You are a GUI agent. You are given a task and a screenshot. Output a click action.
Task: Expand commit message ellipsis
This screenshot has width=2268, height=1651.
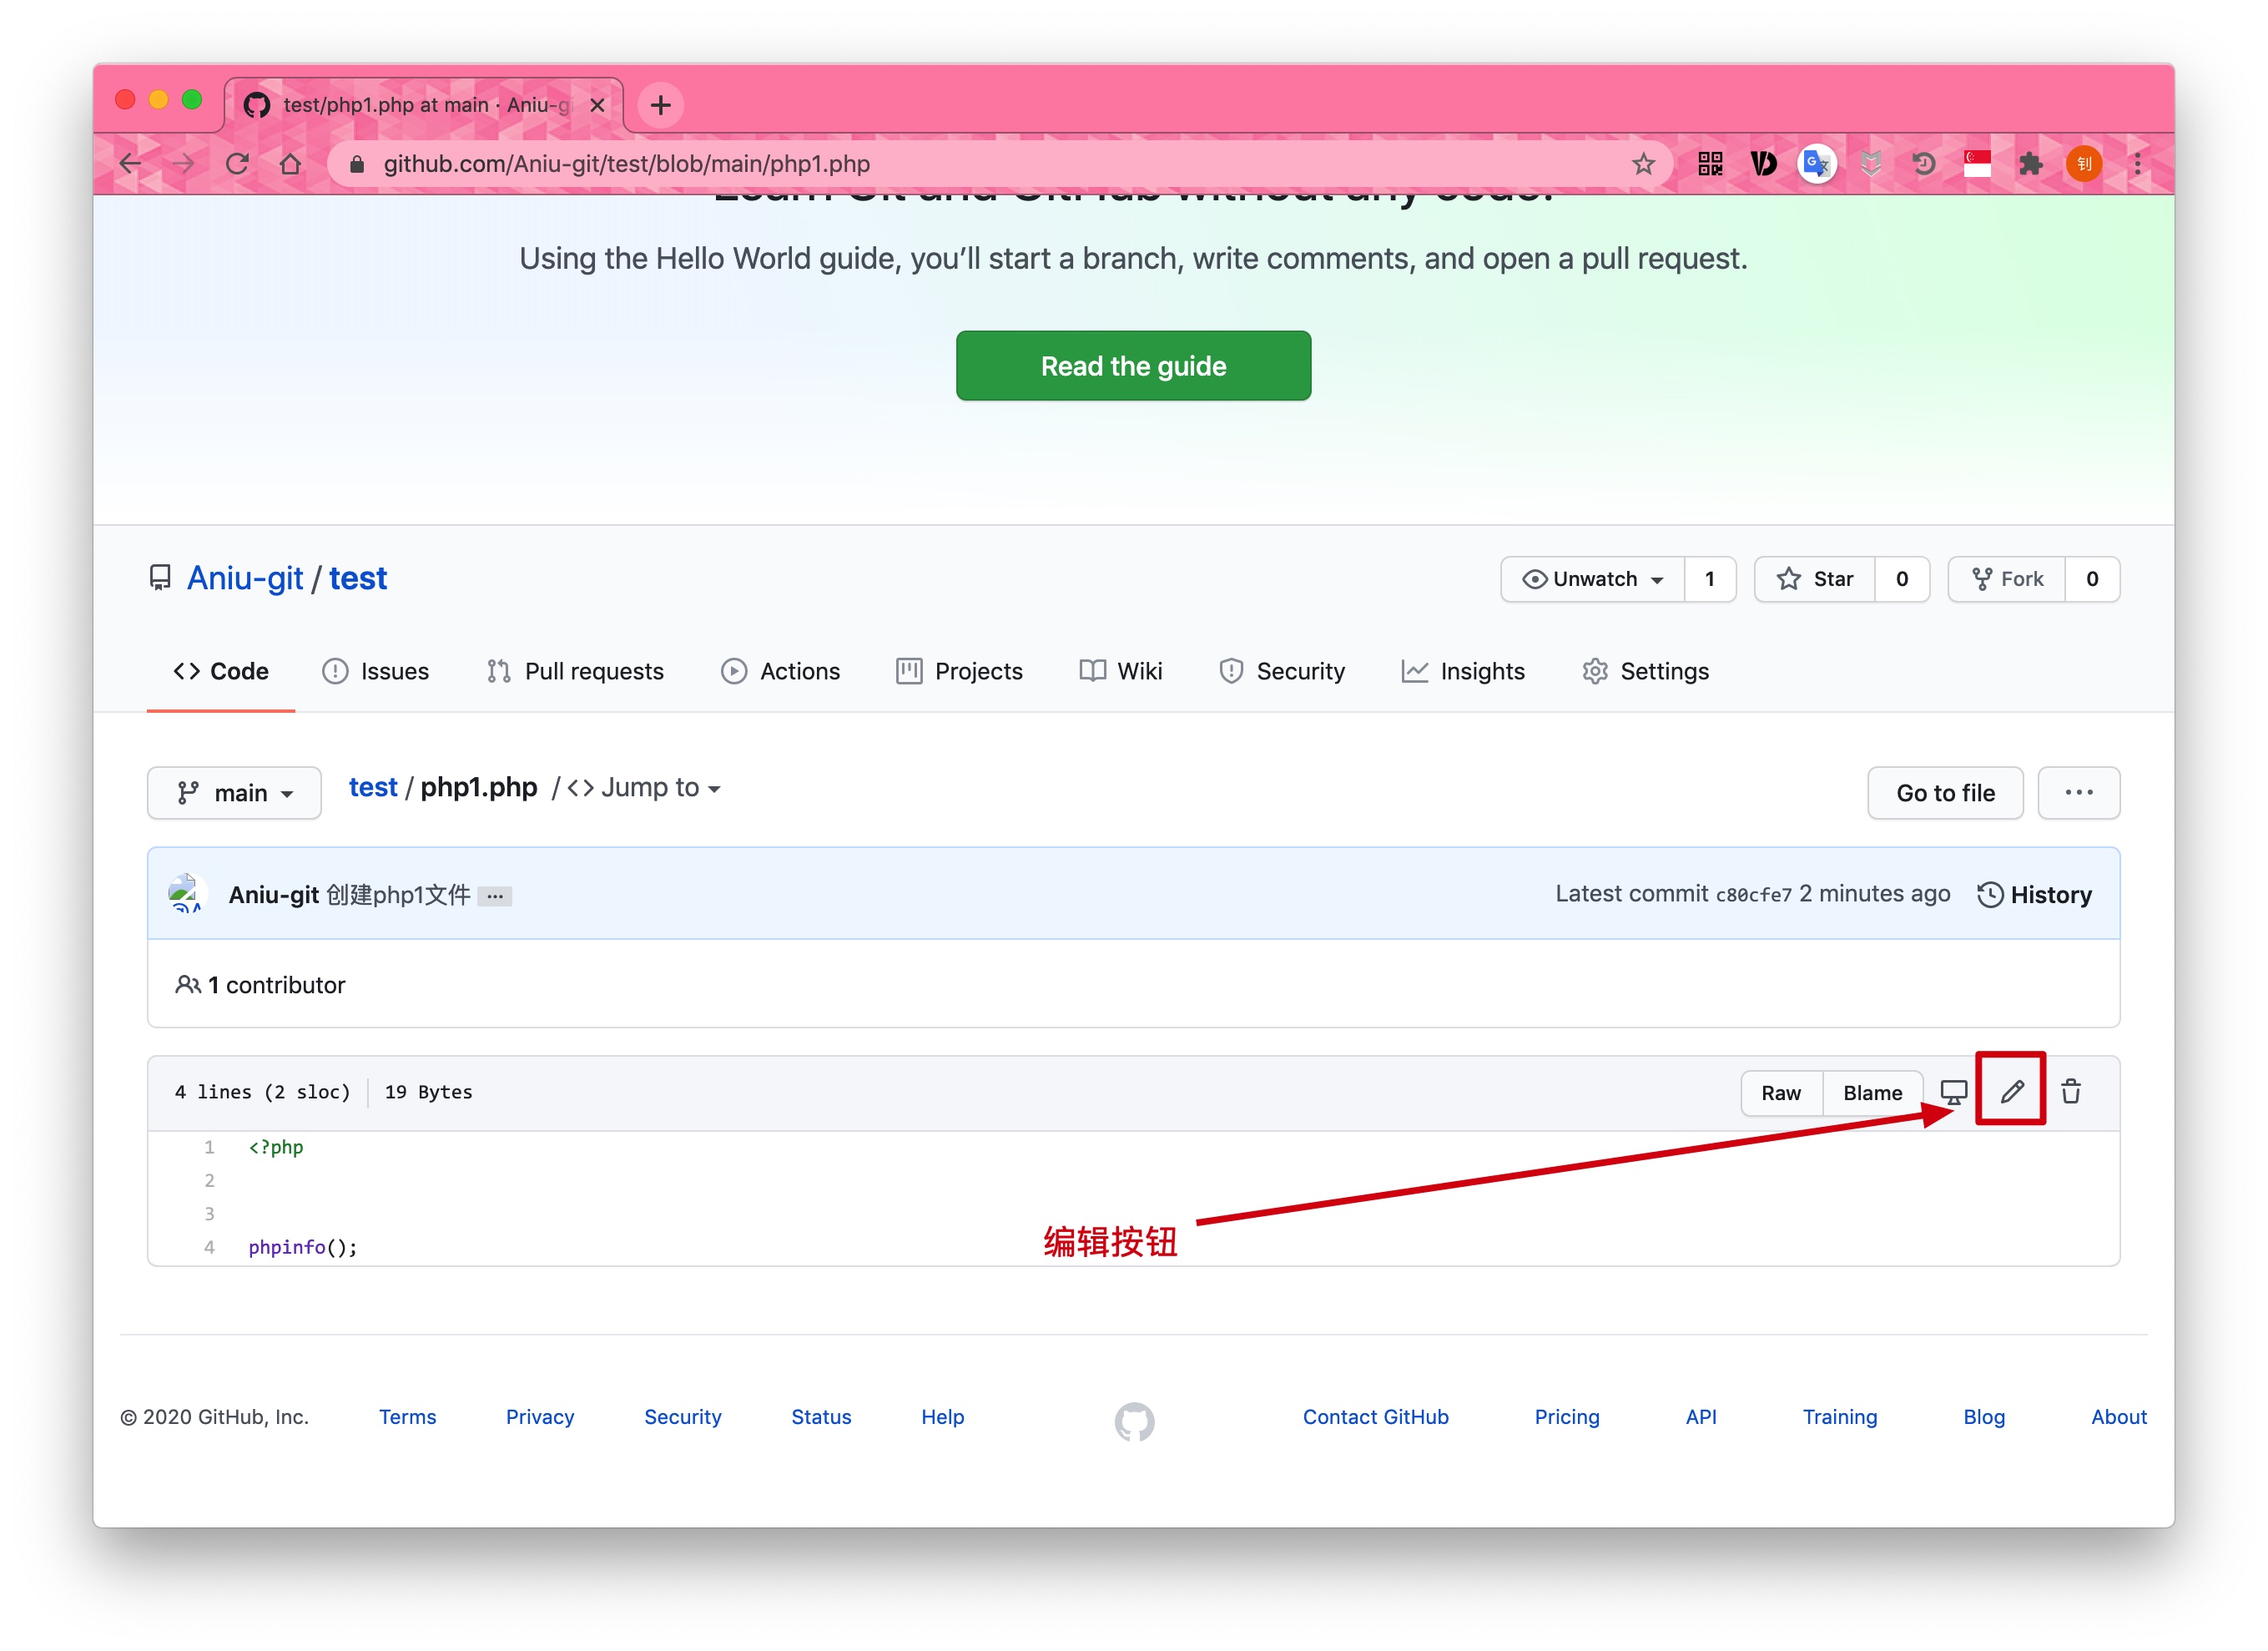click(494, 896)
